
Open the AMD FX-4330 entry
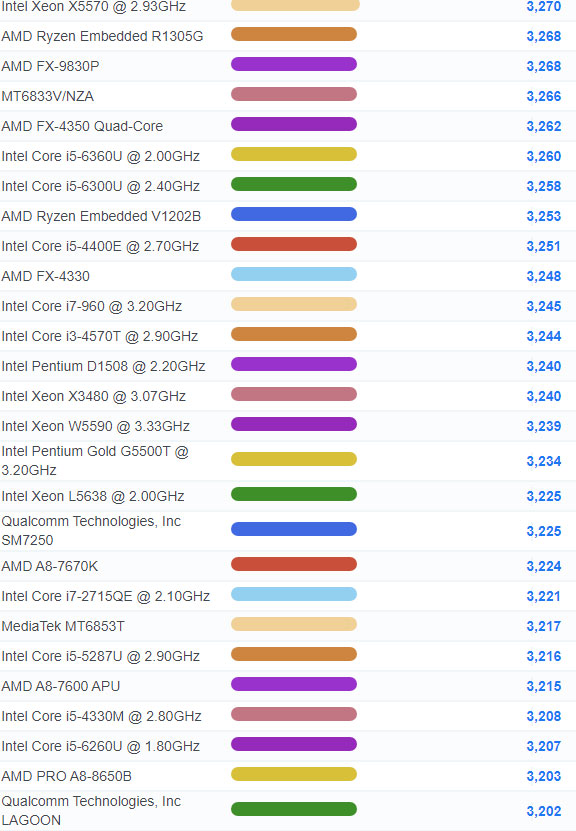click(46, 276)
